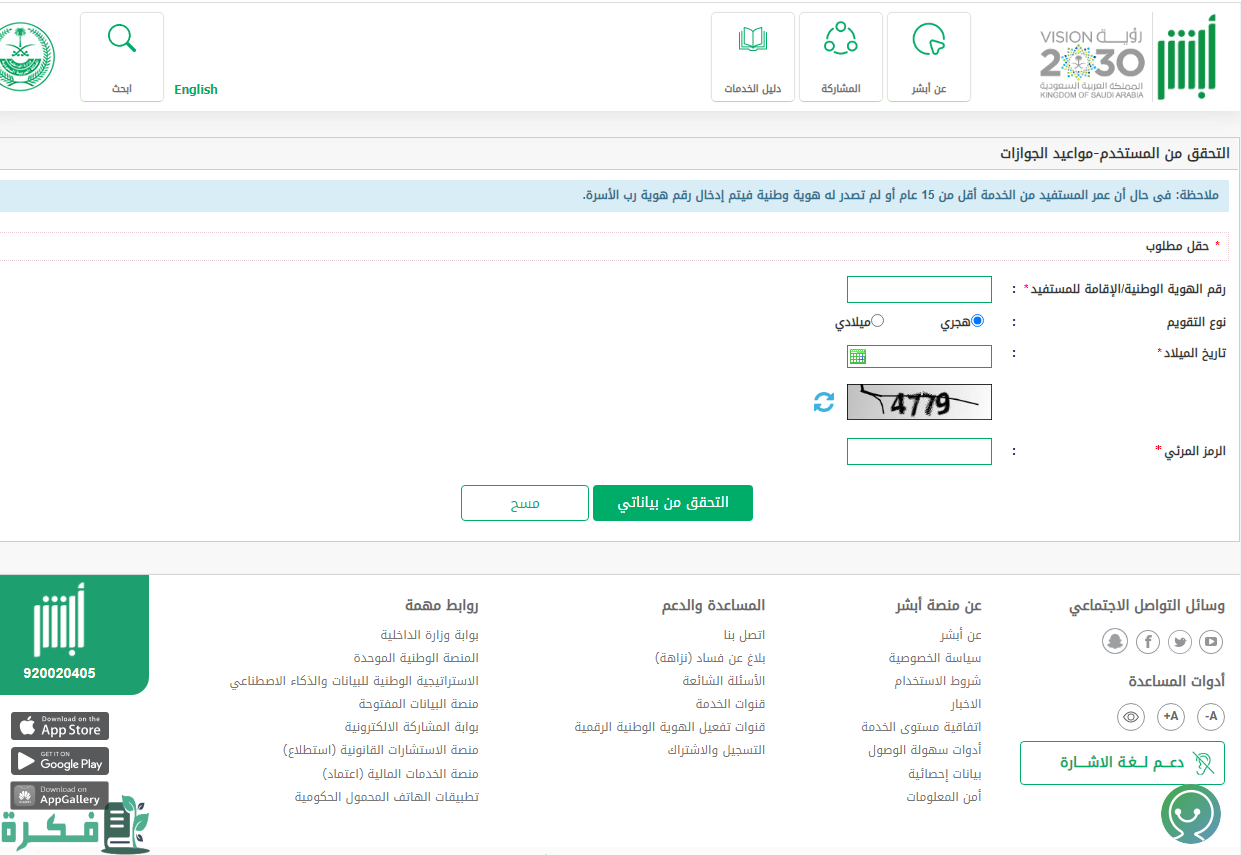This screenshot has width=1241, height=855.
Task: Open Absher's YouTube channel icon
Action: (x=1211, y=642)
